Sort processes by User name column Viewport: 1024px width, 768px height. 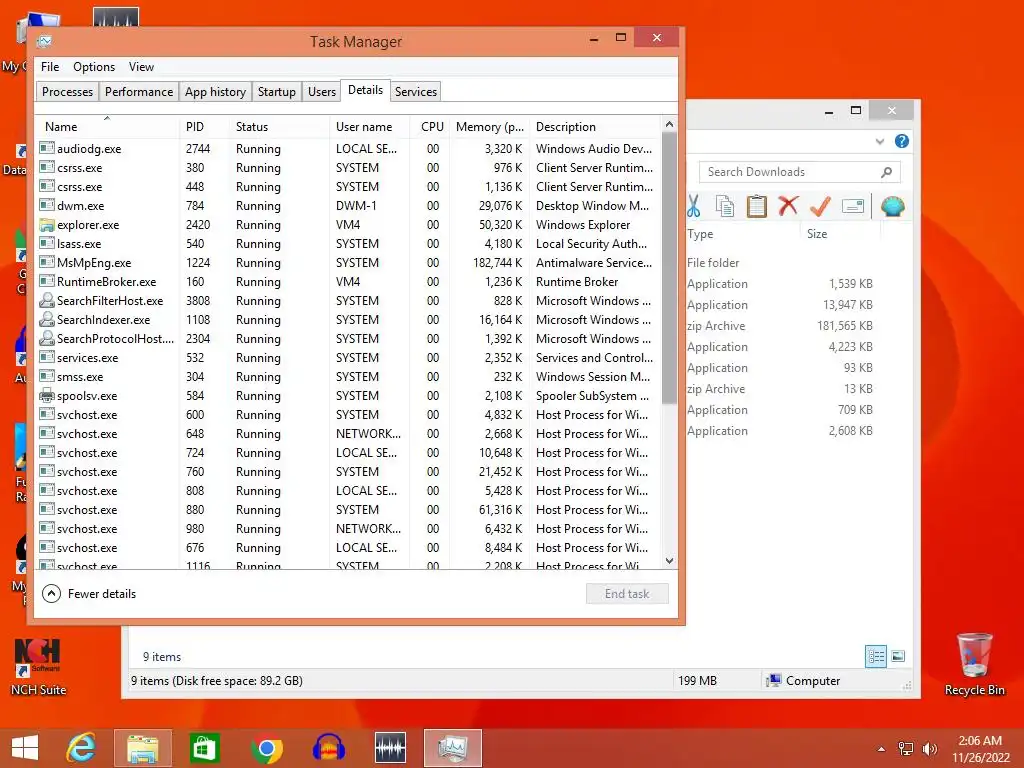370,127
